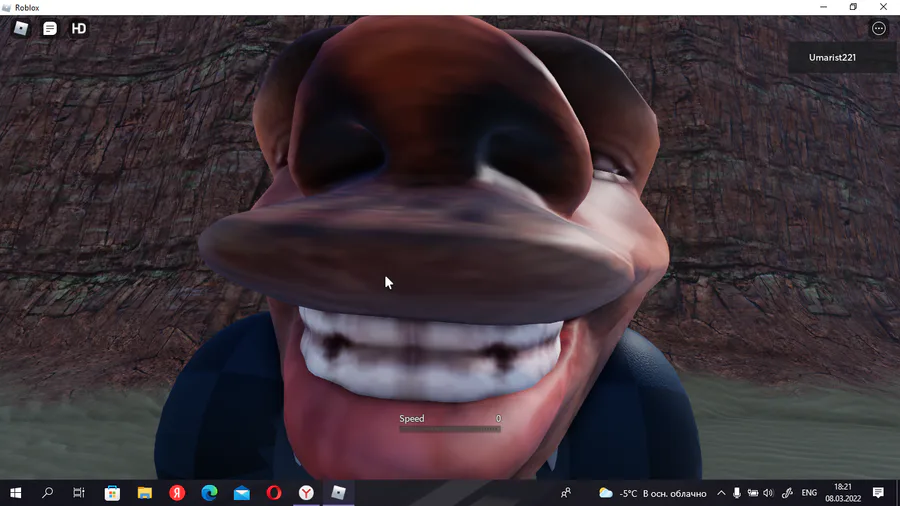Open File Explorer from taskbar
Viewport: 900px width, 506px height.
coord(144,493)
